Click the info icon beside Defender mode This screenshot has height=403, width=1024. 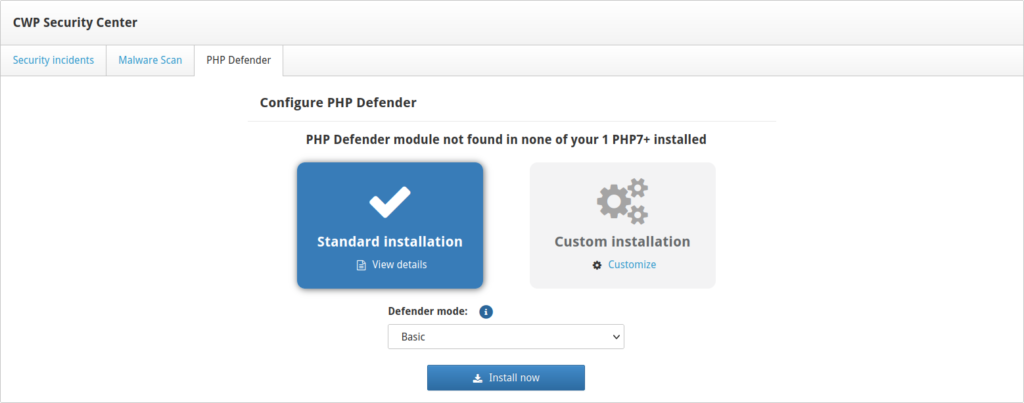coord(486,312)
